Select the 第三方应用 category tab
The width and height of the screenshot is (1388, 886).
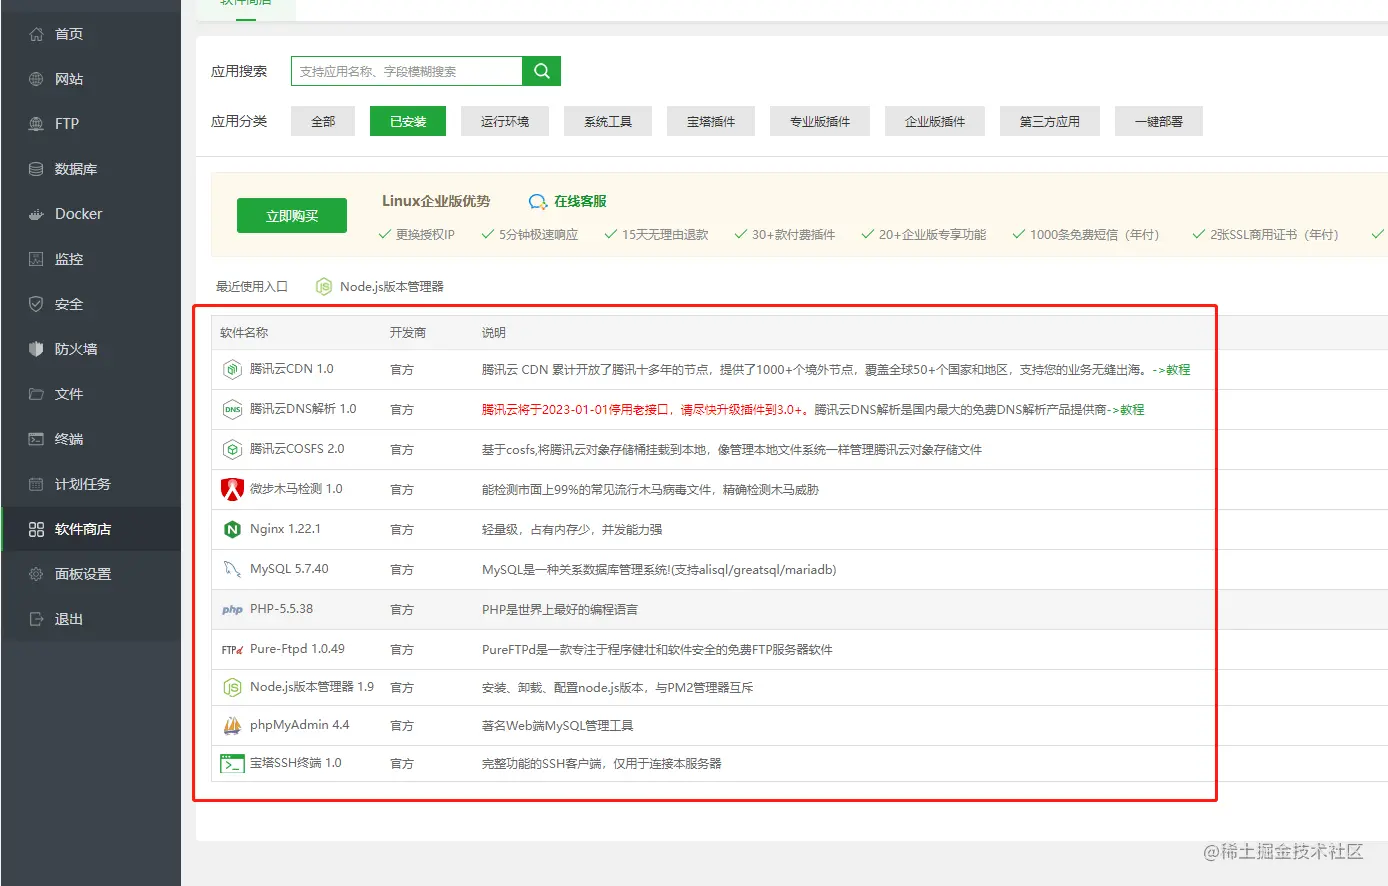(1050, 121)
